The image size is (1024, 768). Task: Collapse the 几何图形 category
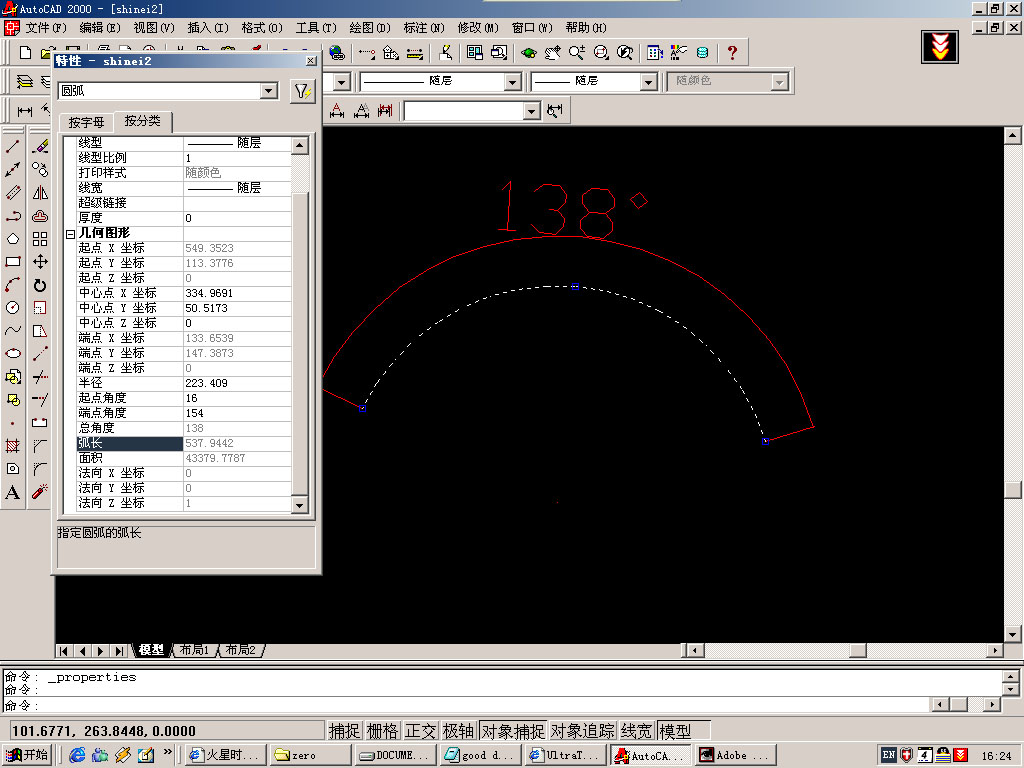coord(71,234)
